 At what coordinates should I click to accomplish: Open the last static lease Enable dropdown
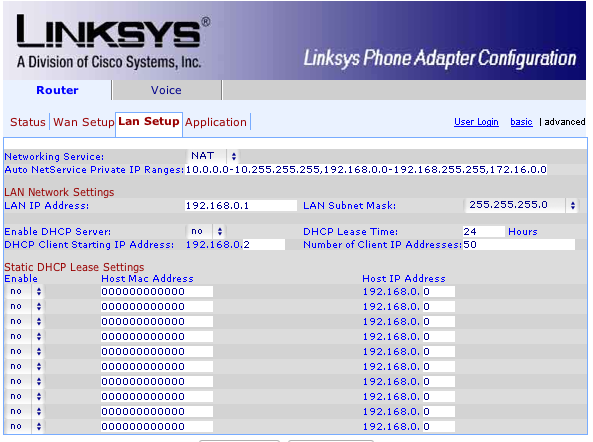click(x=25, y=426)
